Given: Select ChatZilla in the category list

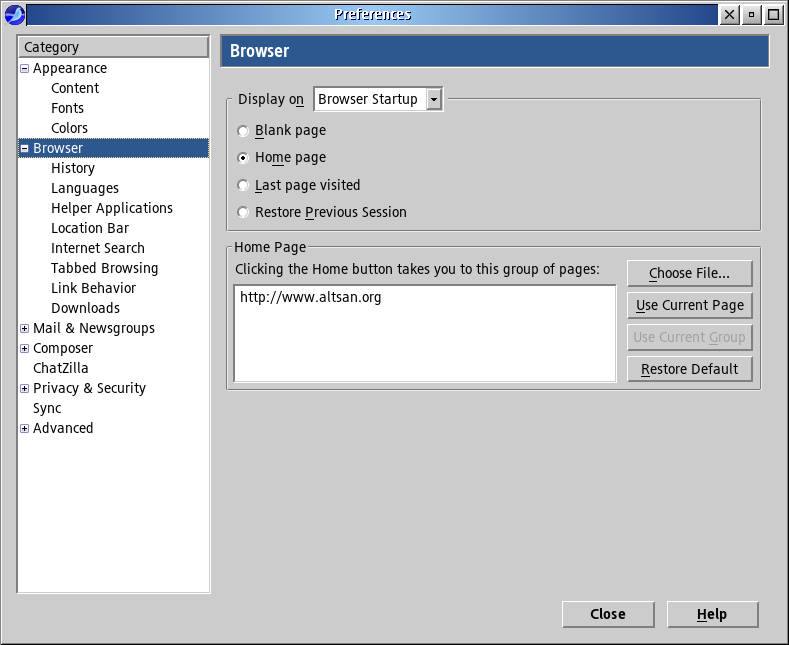Looking at the screenshot, I should 60,368.
